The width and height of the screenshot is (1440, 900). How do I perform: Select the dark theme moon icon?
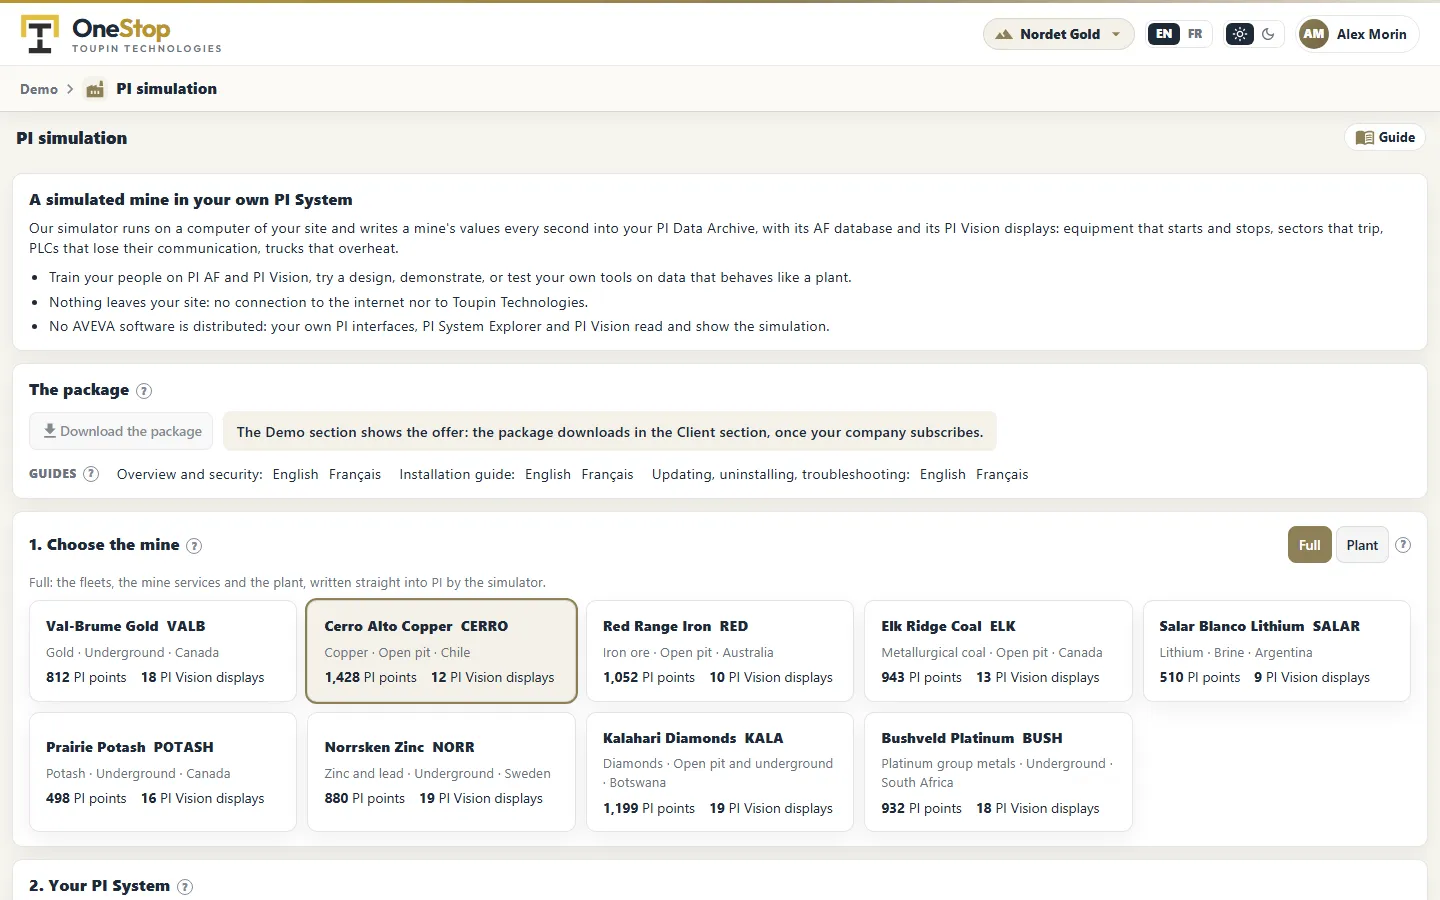(x=1268, y=34)
